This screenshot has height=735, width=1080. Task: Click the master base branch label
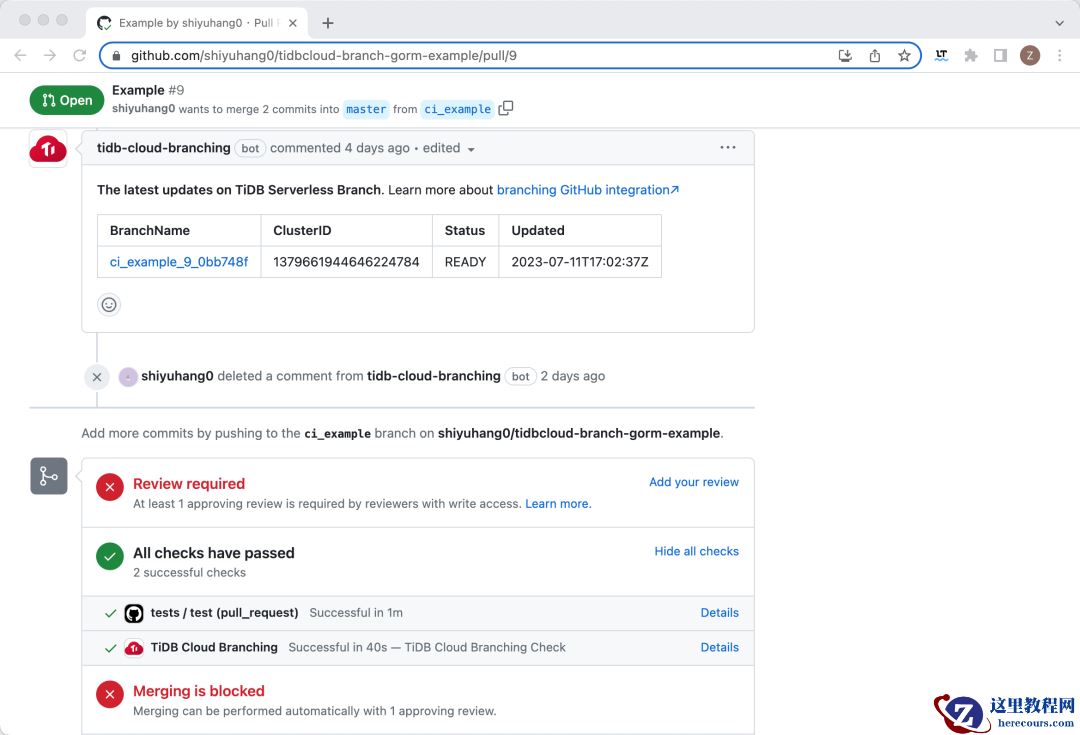point(366,109)
